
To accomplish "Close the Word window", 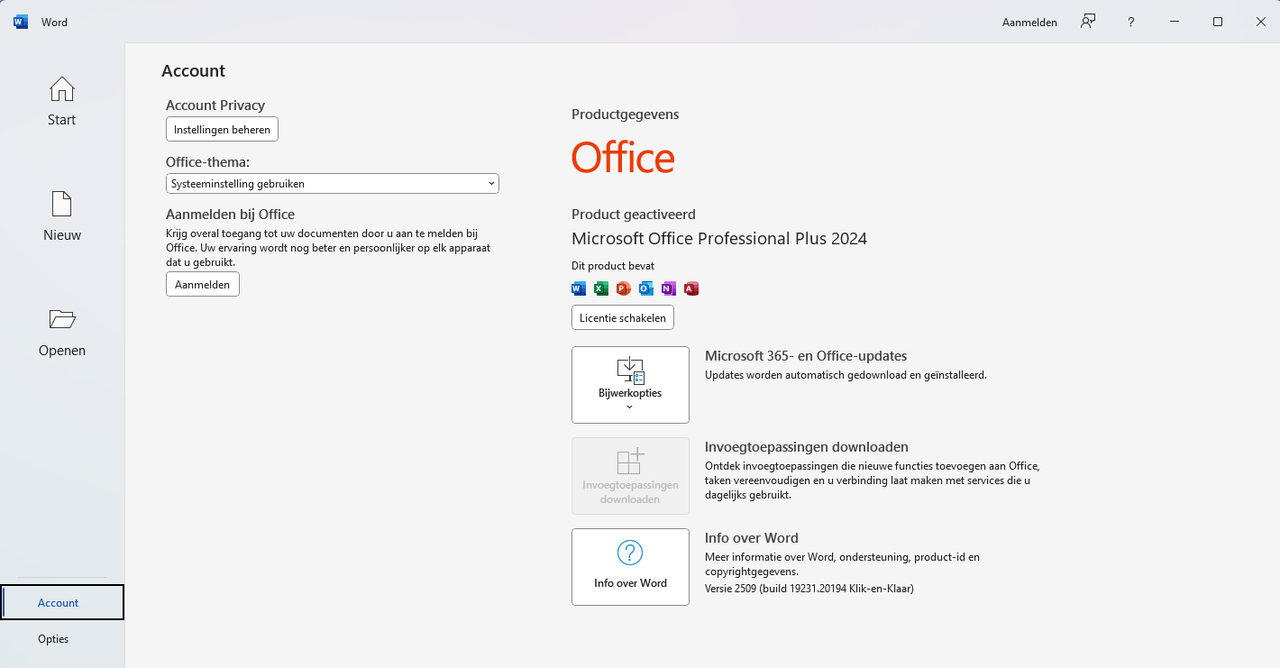I will (1260, 22).
